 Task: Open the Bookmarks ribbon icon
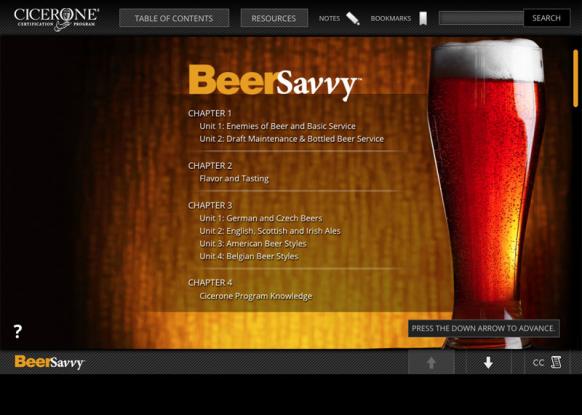[x=423, y=19]
